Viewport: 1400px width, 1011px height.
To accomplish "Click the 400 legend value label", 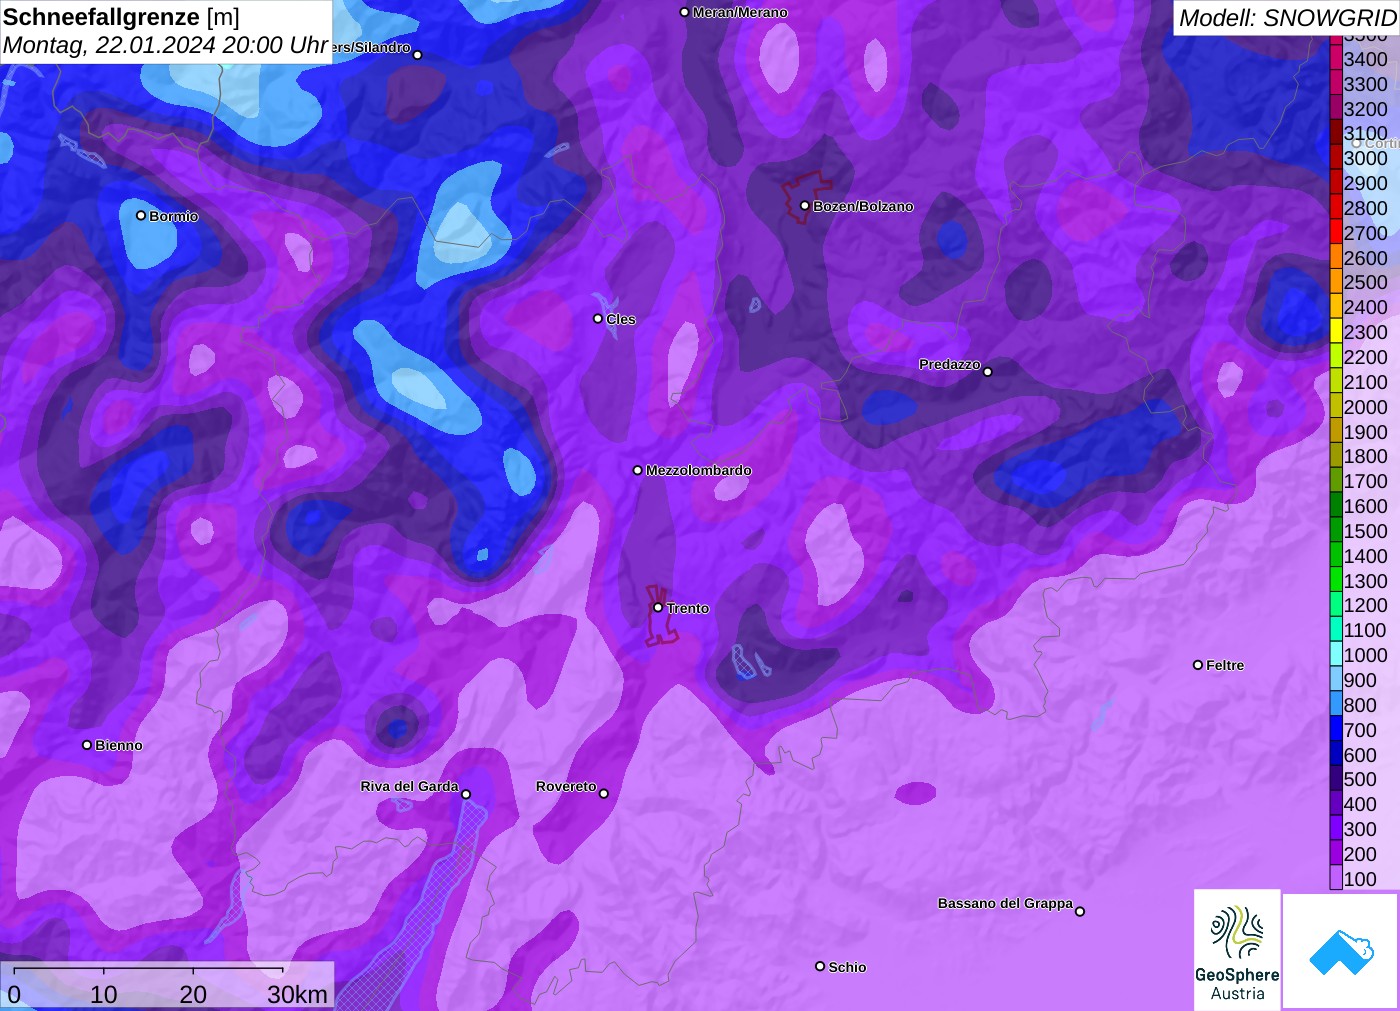I will [x=1360, y=804].
